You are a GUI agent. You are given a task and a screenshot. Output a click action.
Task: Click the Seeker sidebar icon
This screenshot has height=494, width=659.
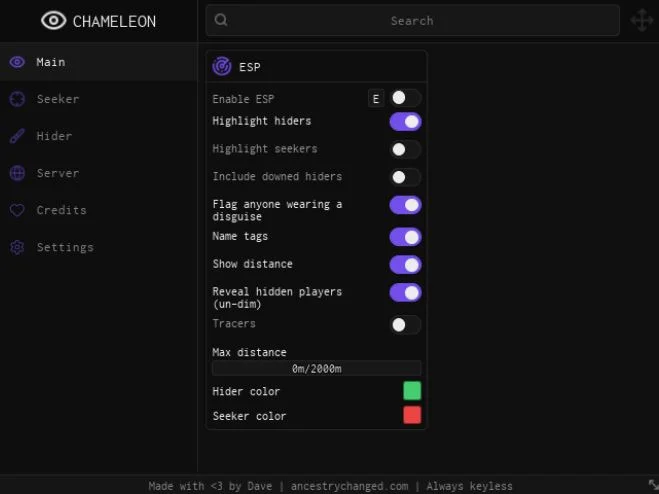coord(17,99)
